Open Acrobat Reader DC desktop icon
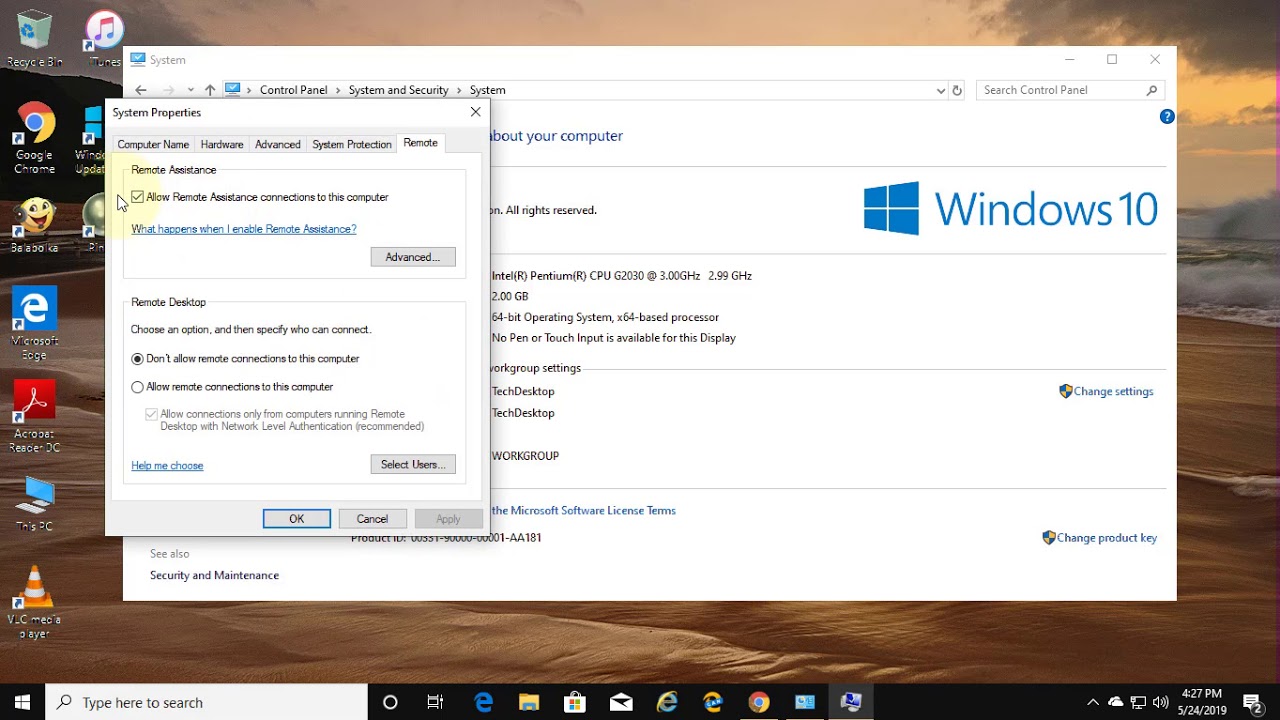The width and height of the screenshot is (1280, 720). 34,416
